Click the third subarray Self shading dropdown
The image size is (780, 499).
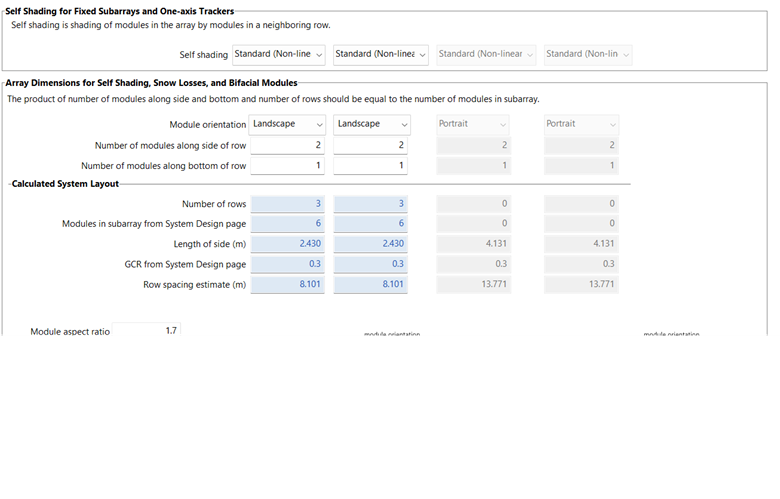point(486,54)
